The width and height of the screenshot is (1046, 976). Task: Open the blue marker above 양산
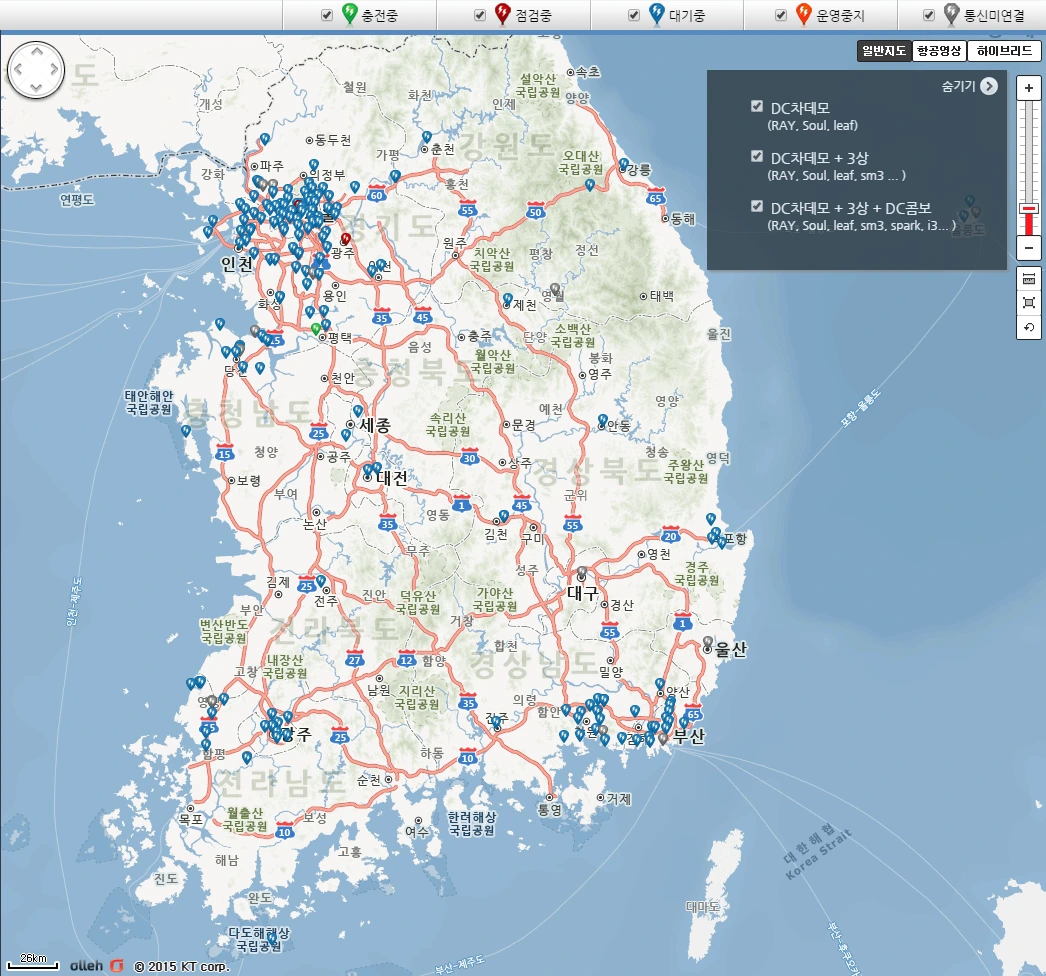[x=660, y=684]
